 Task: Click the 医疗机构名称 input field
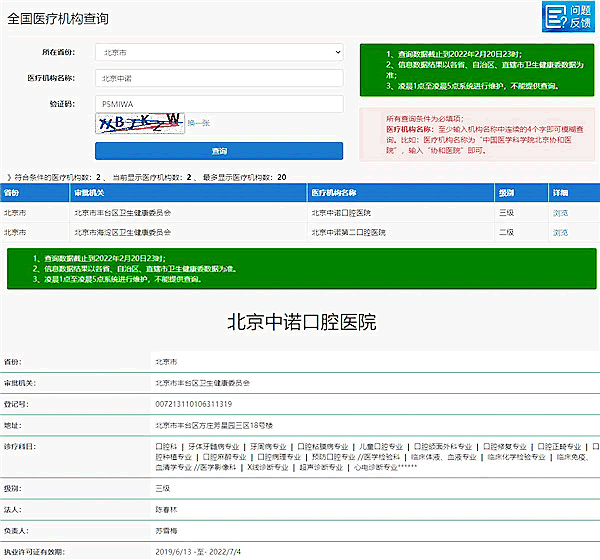219,77
